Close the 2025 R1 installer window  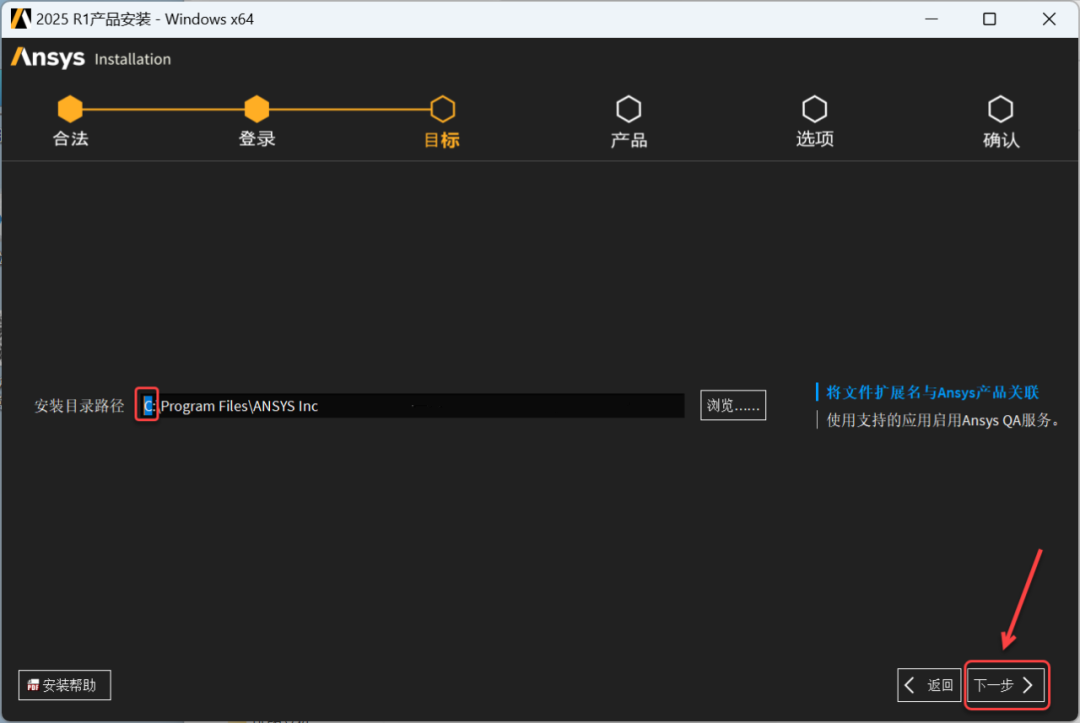coord(1049,19)
